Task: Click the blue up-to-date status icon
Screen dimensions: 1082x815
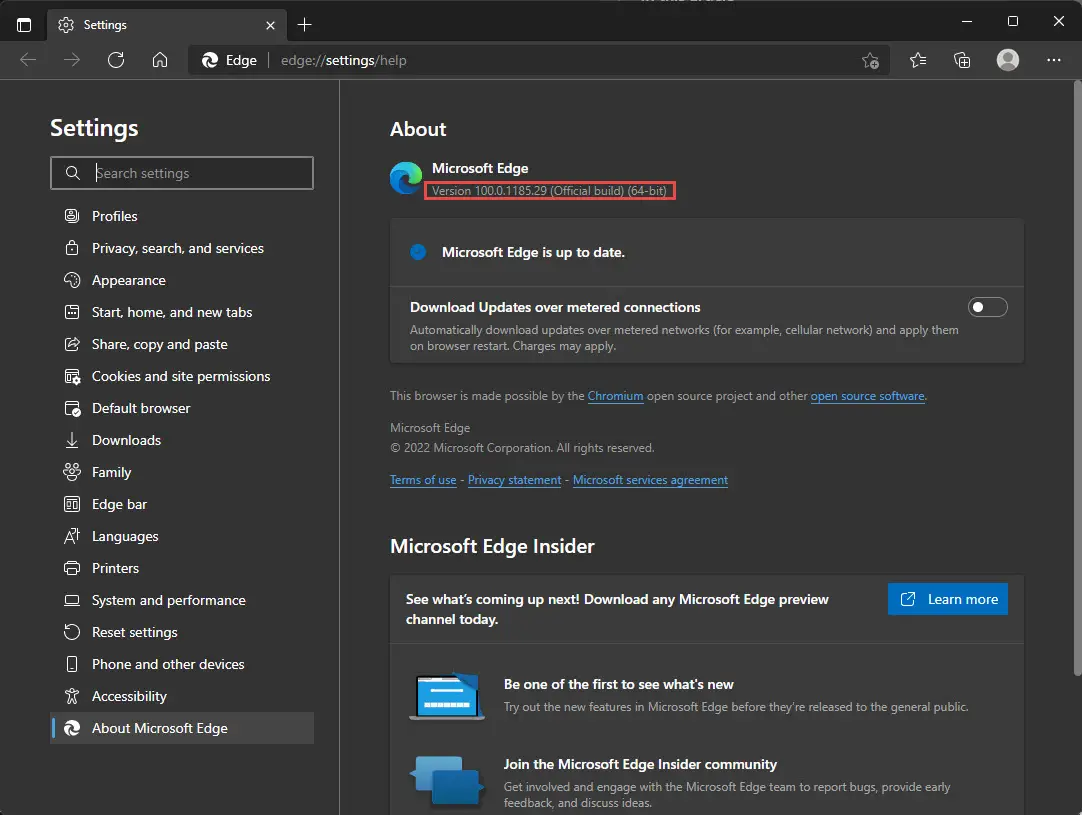Action: click(x=418, y=253)
